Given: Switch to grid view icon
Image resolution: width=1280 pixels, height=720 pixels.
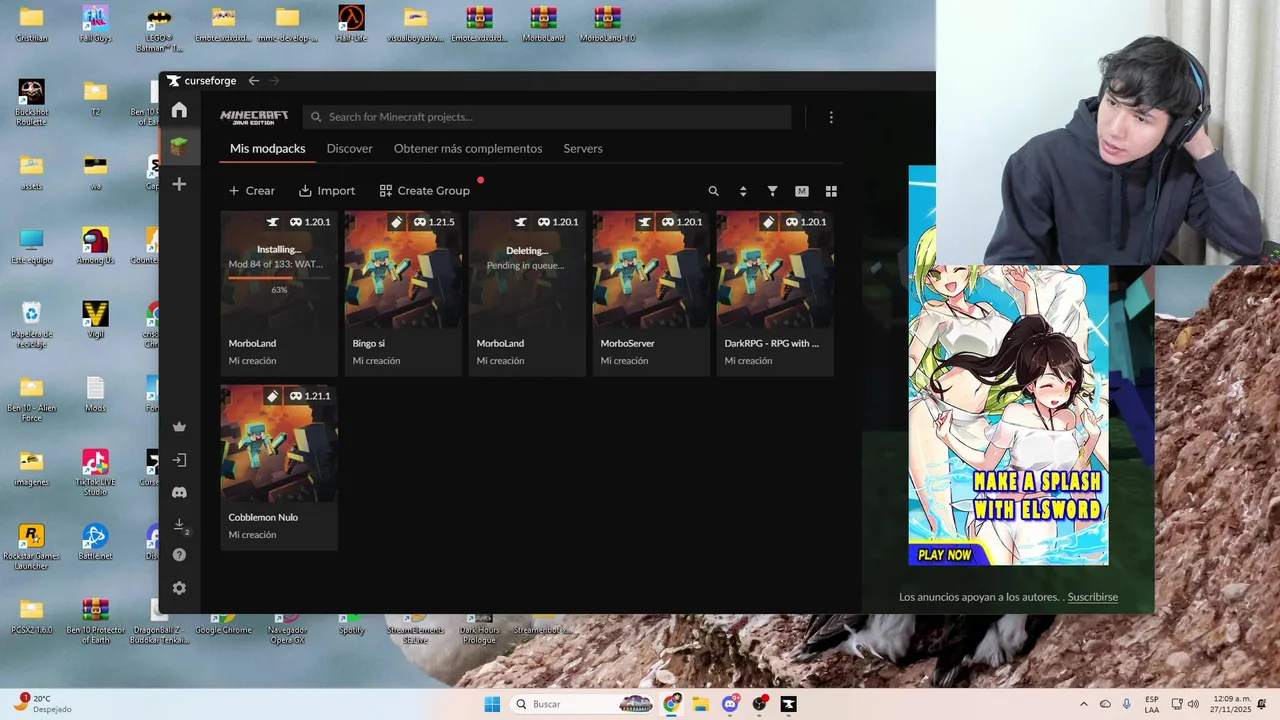Looking at the screenshot, I should click(831, 191).
